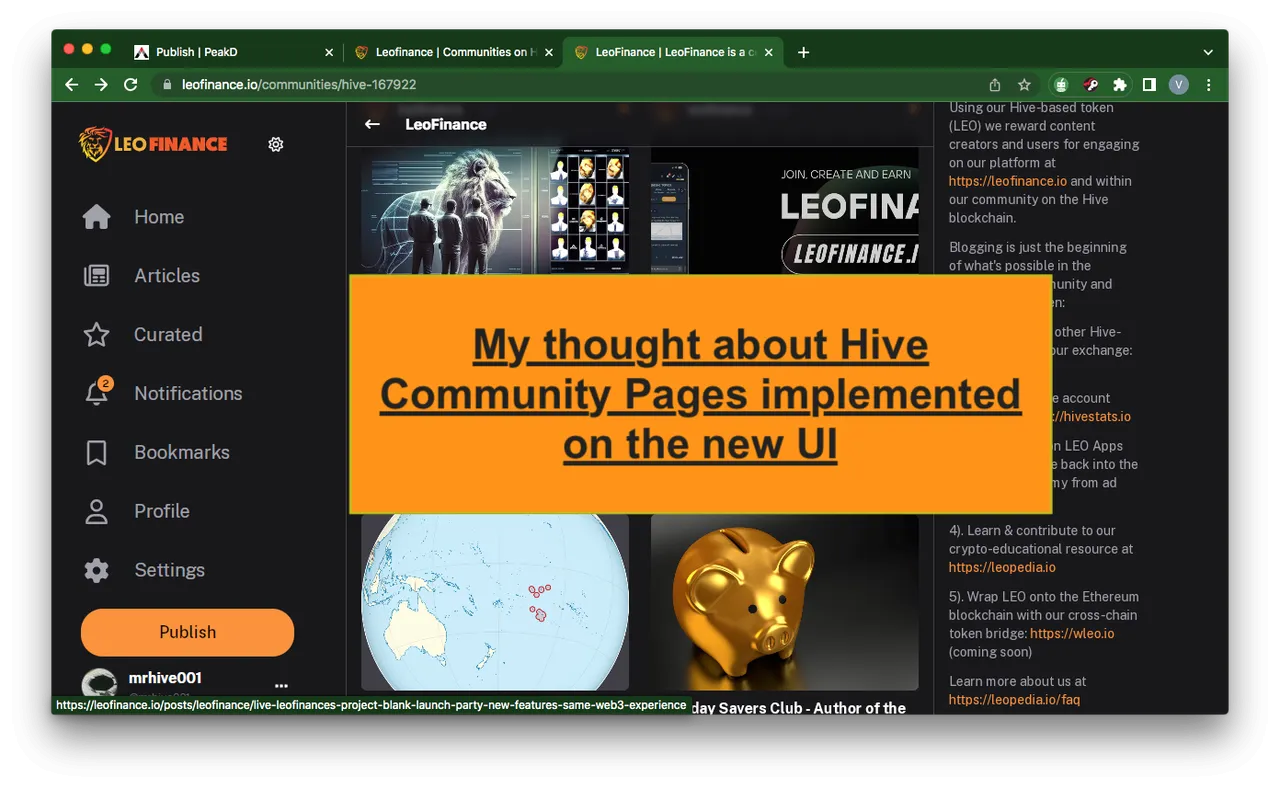Share this page via toolbar icon
Image resolution: width=1280 pixels, height=788 pixels.
pyautogui.click(x=995, y=85)
